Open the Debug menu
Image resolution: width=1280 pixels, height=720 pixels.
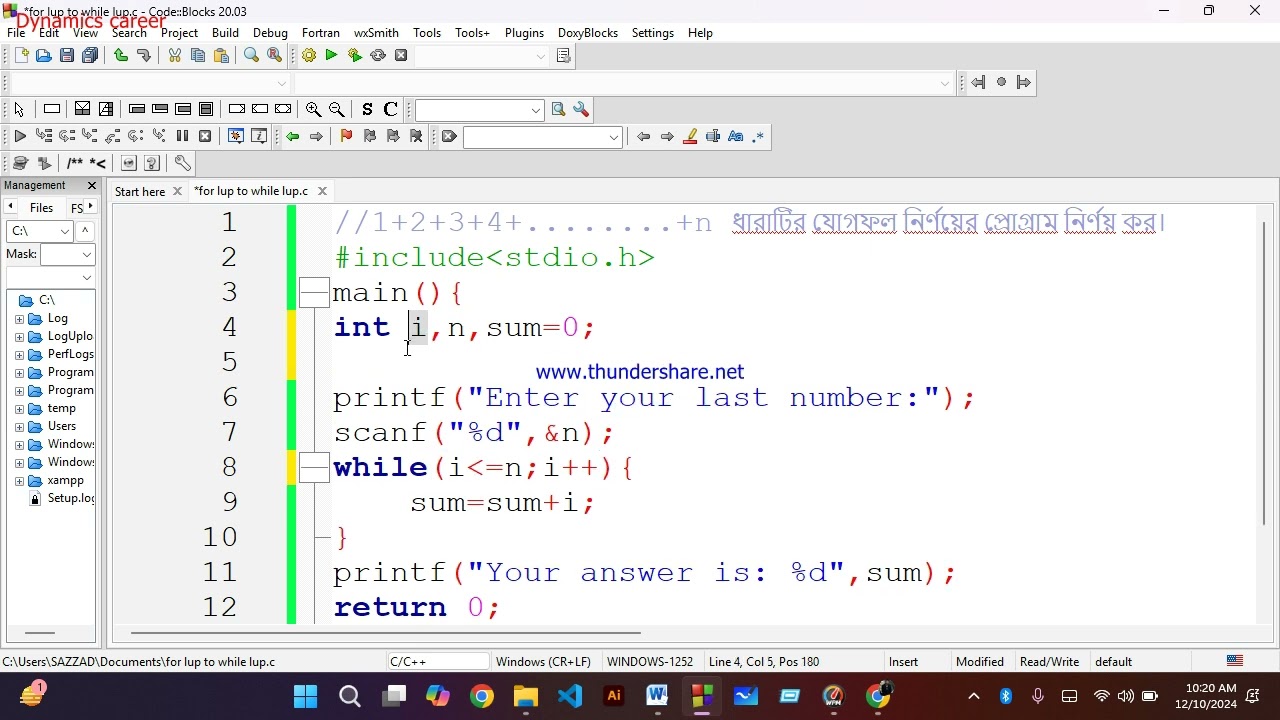(x=270, y=33)
